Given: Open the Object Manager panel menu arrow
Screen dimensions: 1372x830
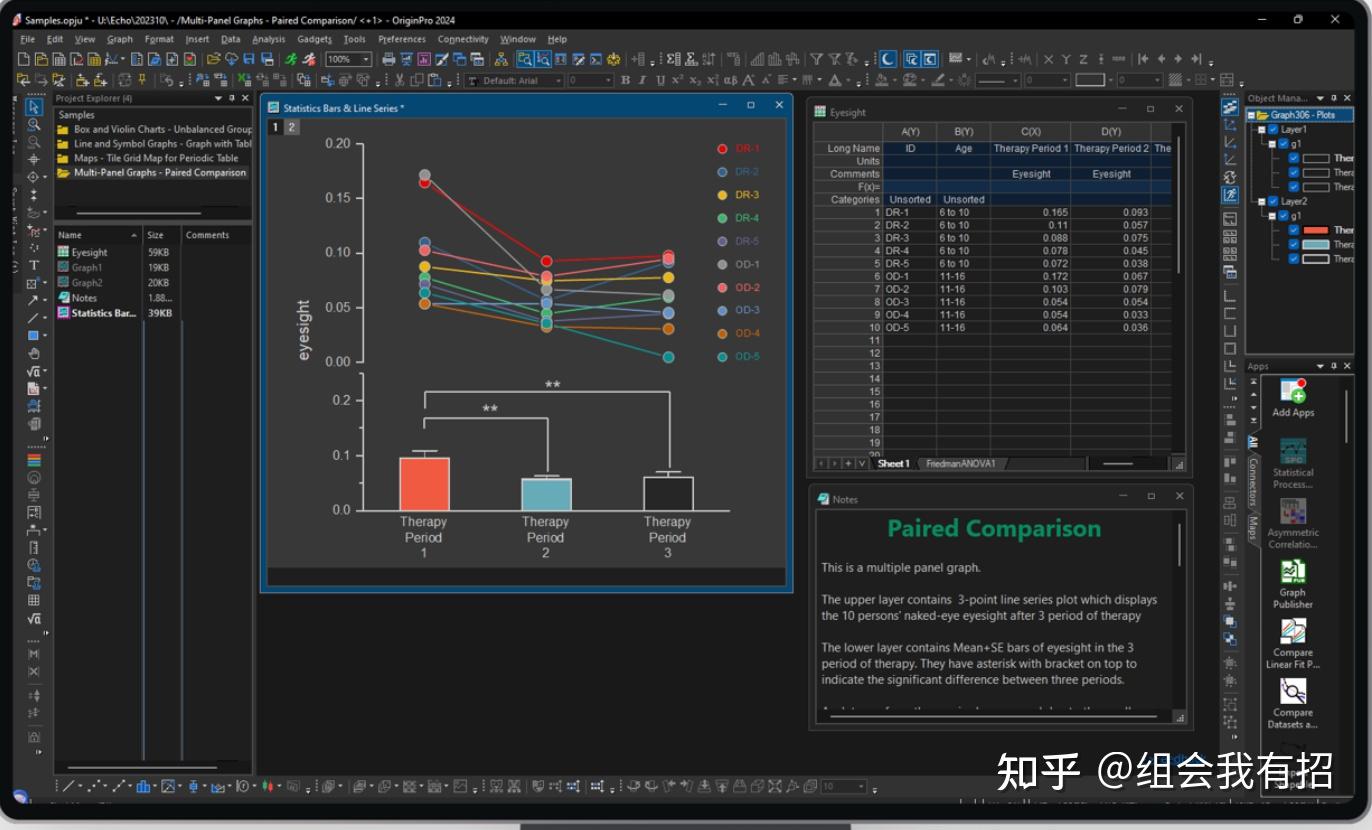Looking at the screenshot, I should 1321,98.
